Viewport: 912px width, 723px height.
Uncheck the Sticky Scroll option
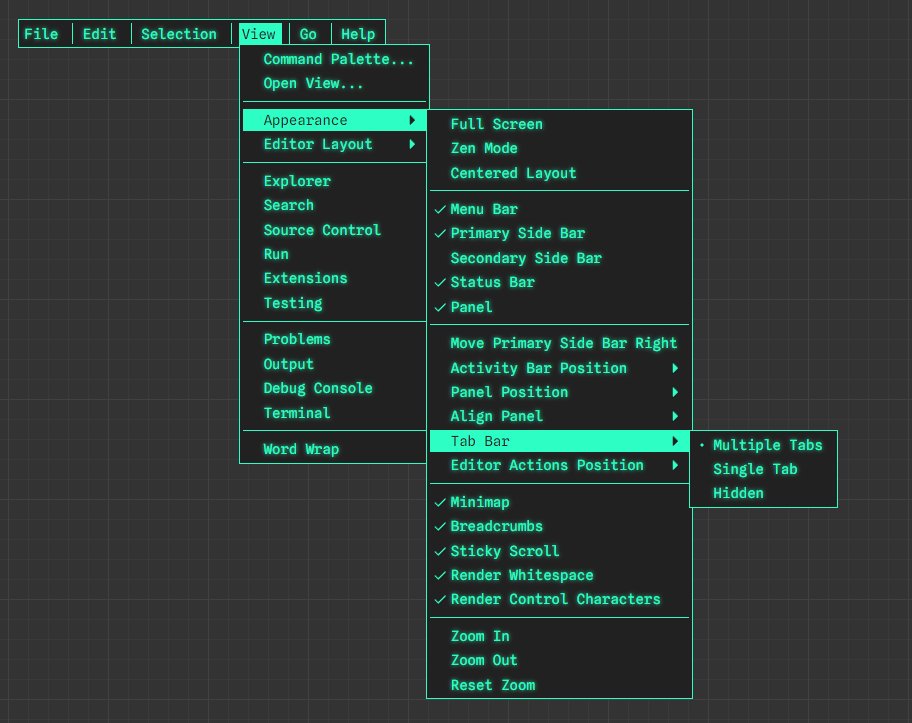pyautogui.click(x=560, y=551)
